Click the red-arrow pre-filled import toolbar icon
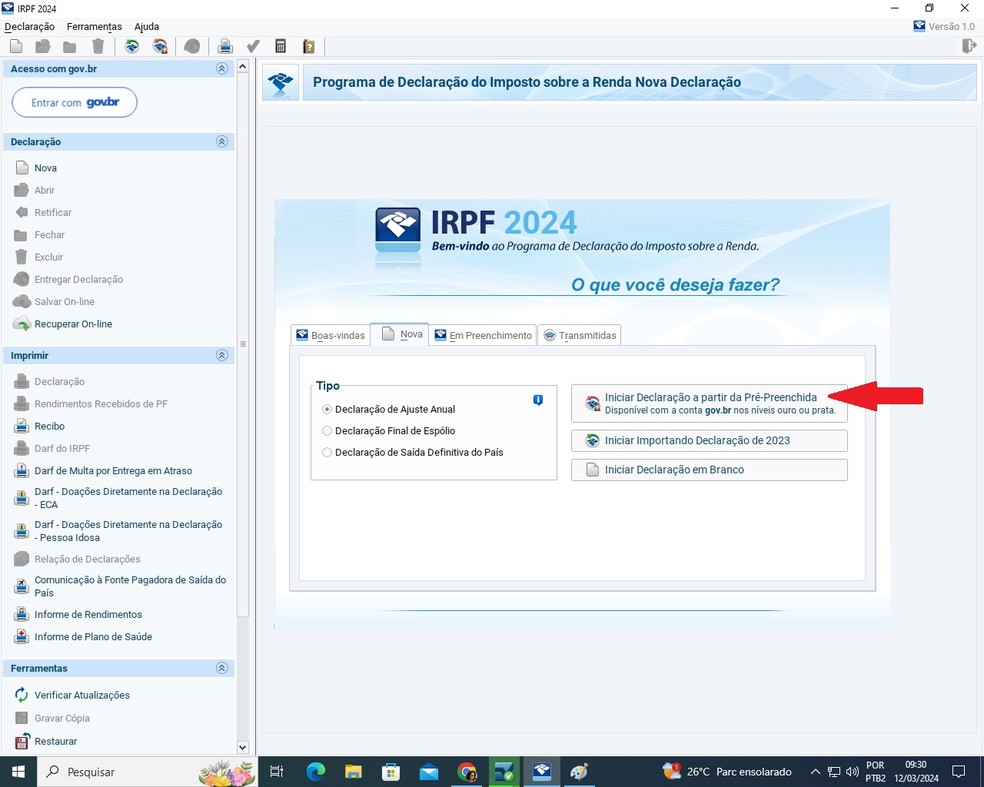 [160, 46]
